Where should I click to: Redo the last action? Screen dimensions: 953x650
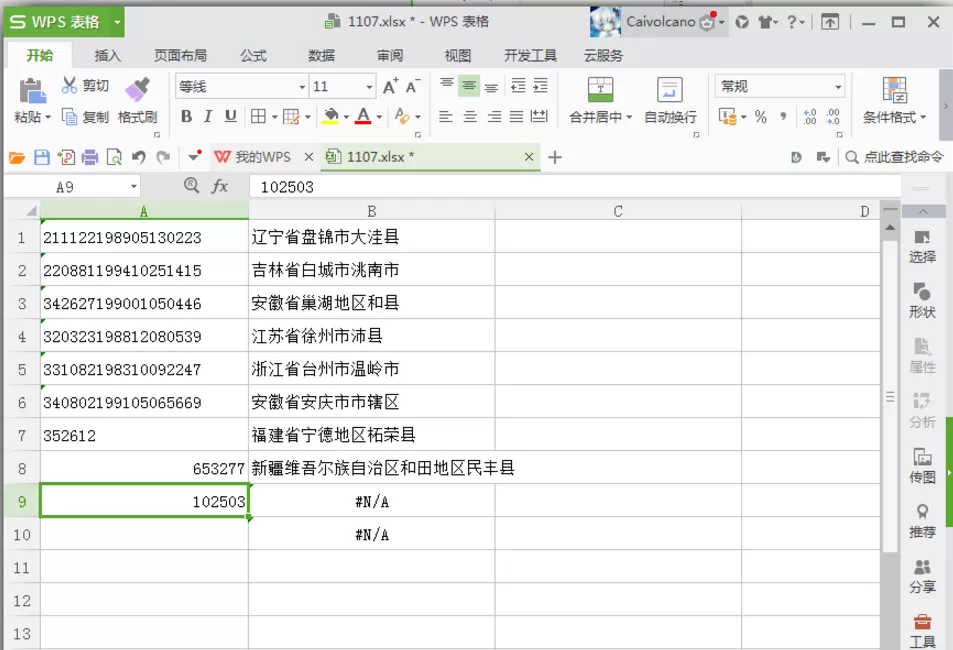(x=163, y=157)
